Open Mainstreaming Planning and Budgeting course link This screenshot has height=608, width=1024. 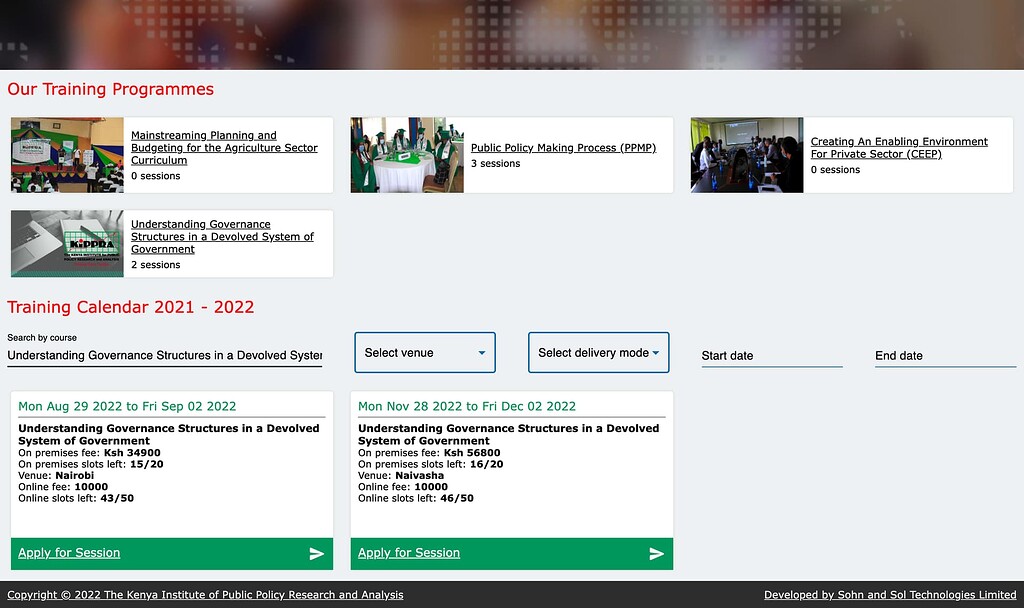click(224, 147)
